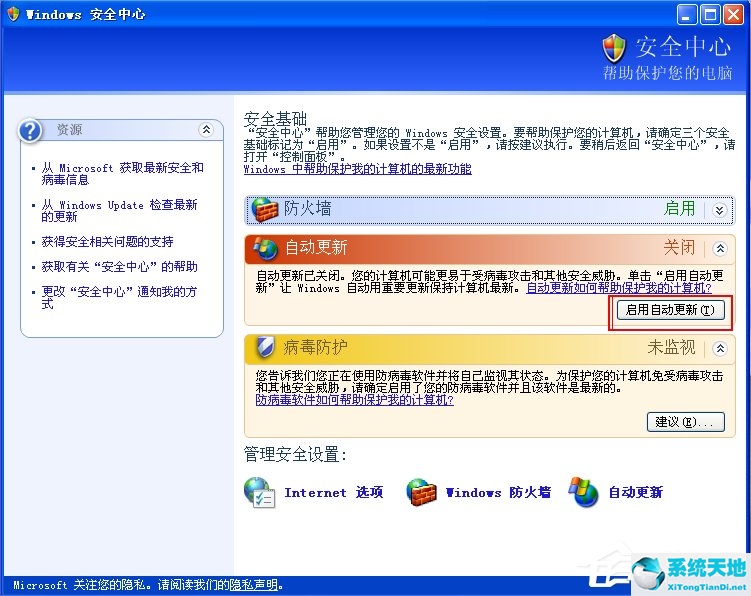Open the 隐私声明 link in status bar
The width and height of the screenshot is (751, 596).
(253, 585)
